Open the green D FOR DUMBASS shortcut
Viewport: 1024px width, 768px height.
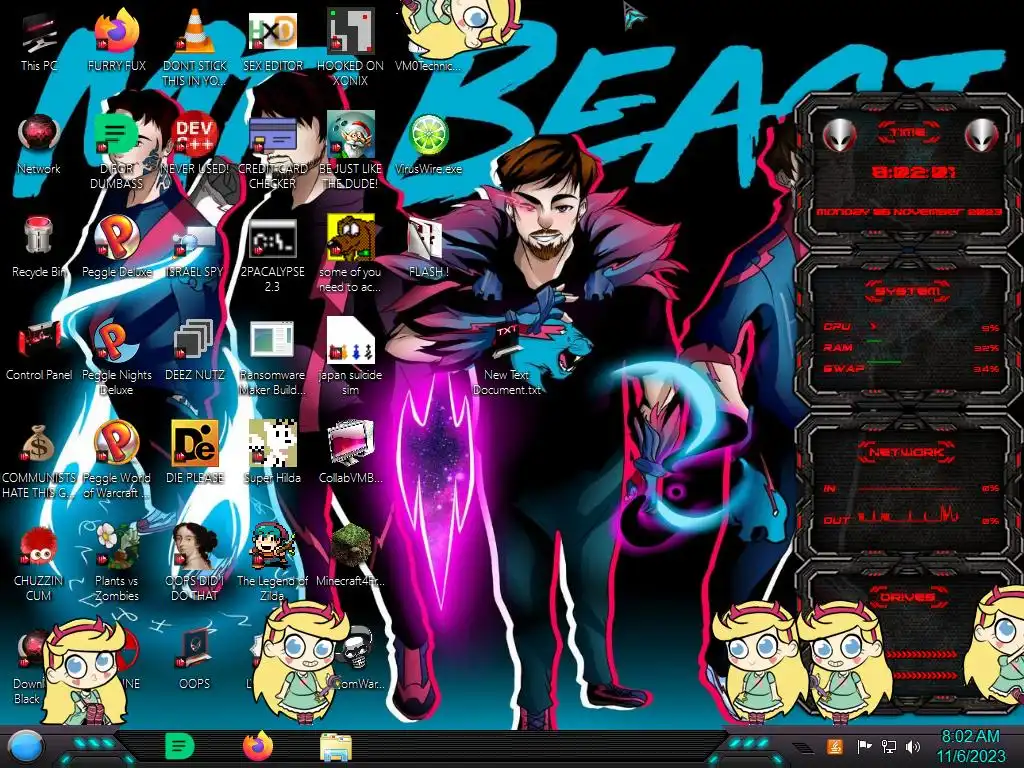(x=117, y=152)
